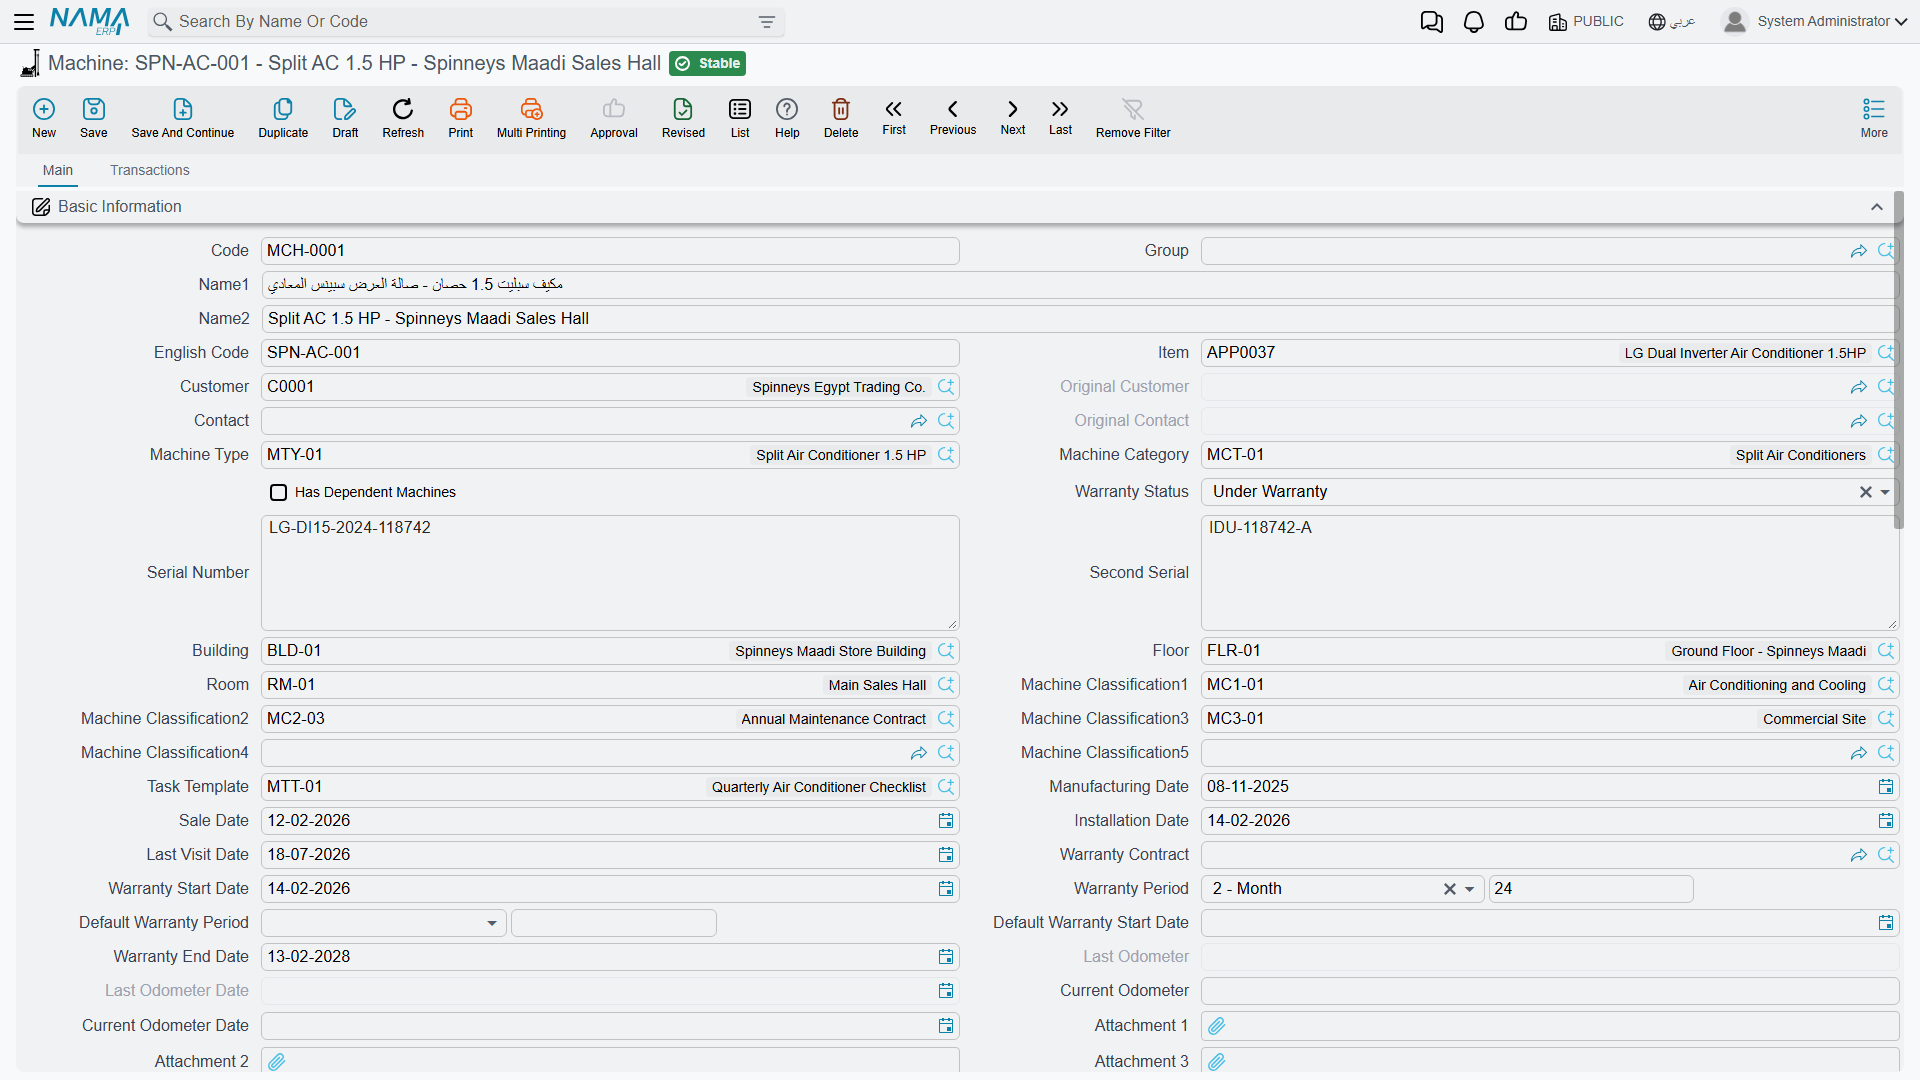Open Multi Printing

pos(531,118)
